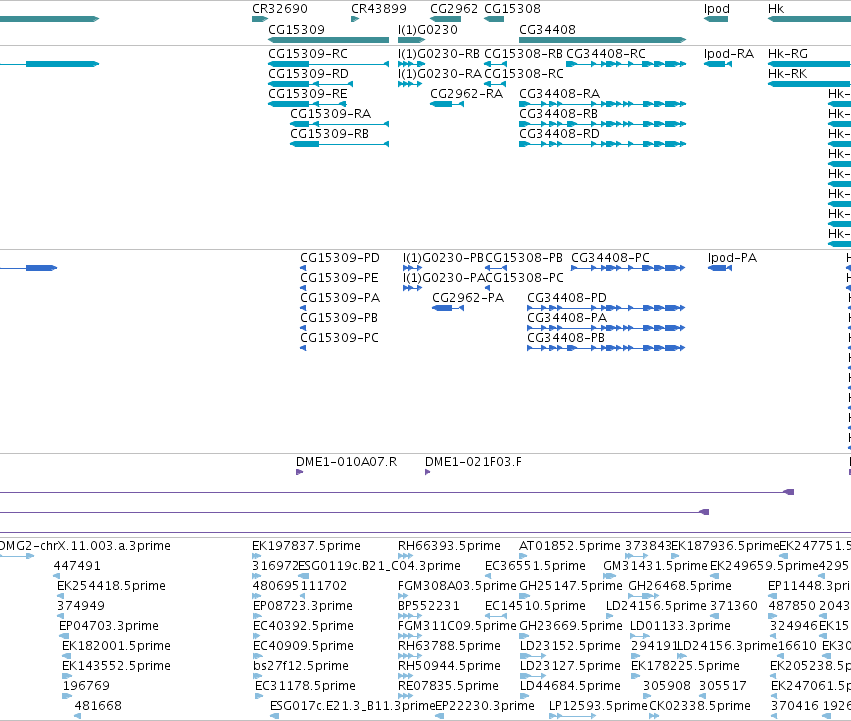The image size is (851, 721).
Task: Click the RH63788.5prime EST label
Action: coord(449,646)
